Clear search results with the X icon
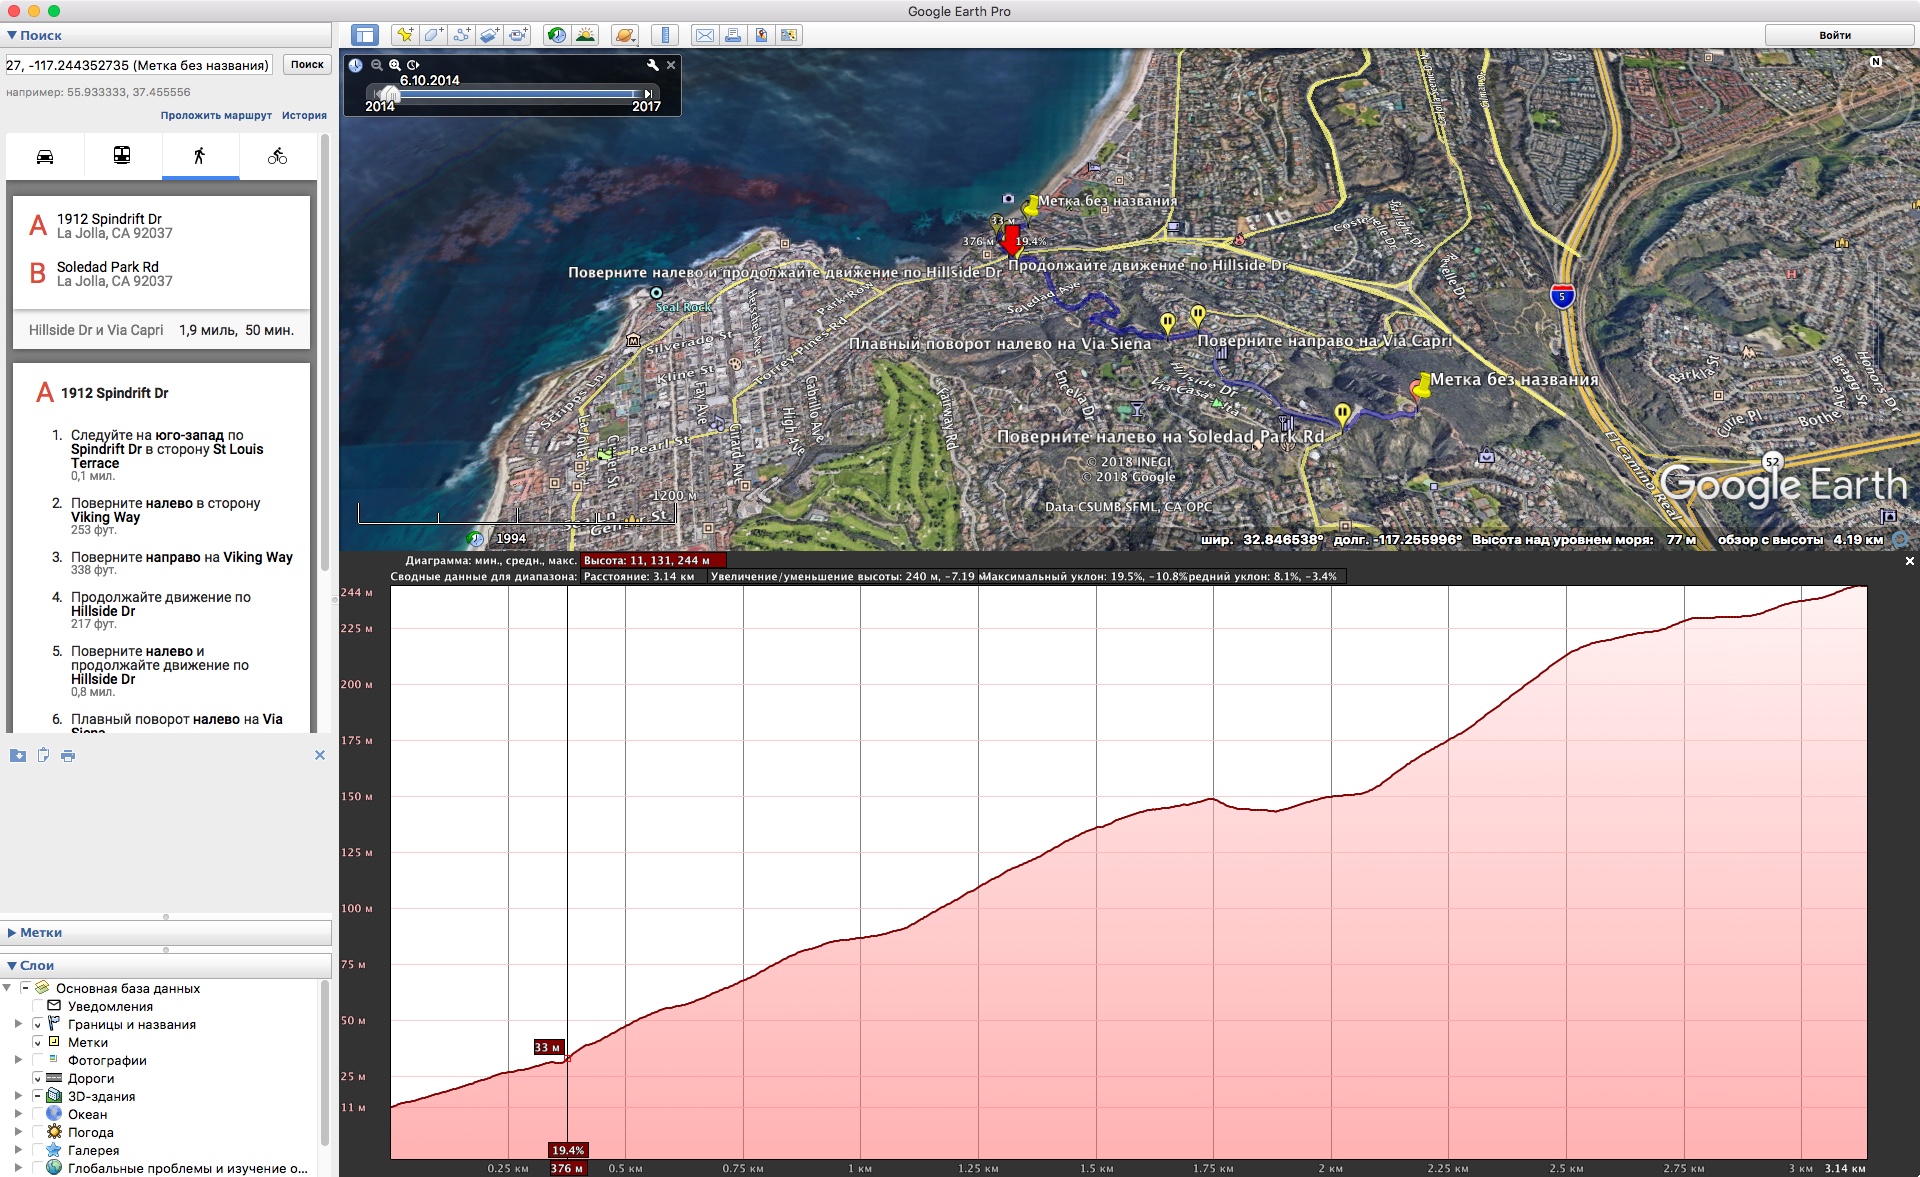This screenshot has height=1177, width=1920. pos(320,755)
